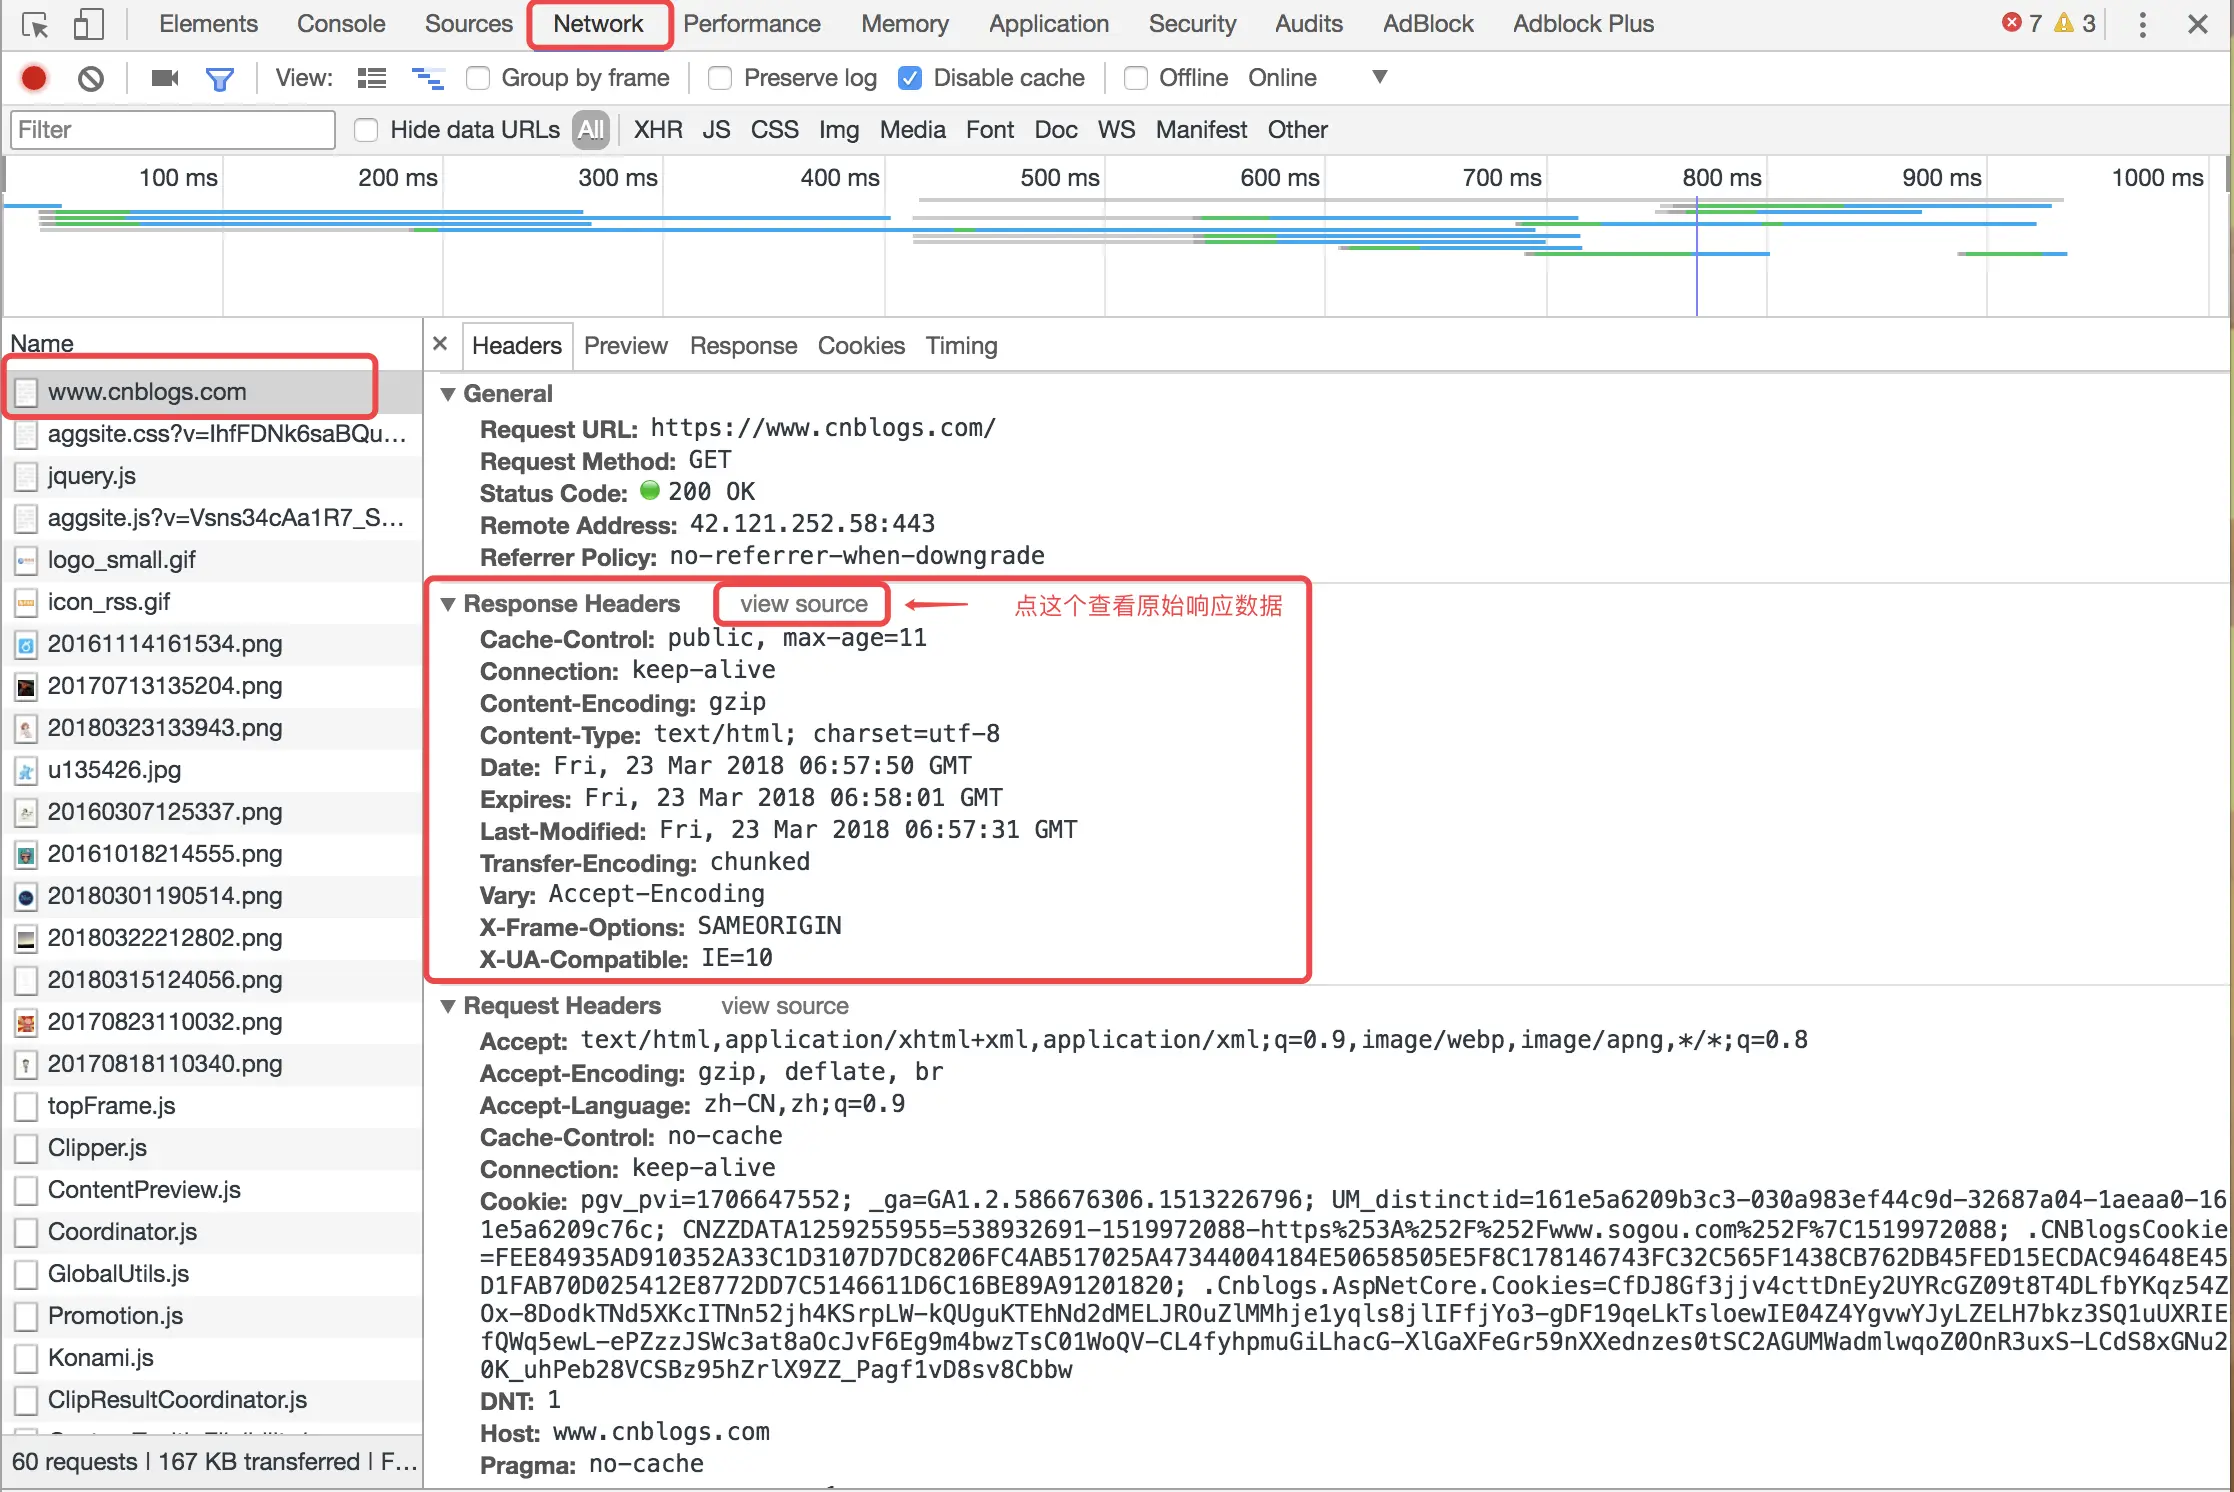Toggle the blue filter funnel icon

(219, 78)
